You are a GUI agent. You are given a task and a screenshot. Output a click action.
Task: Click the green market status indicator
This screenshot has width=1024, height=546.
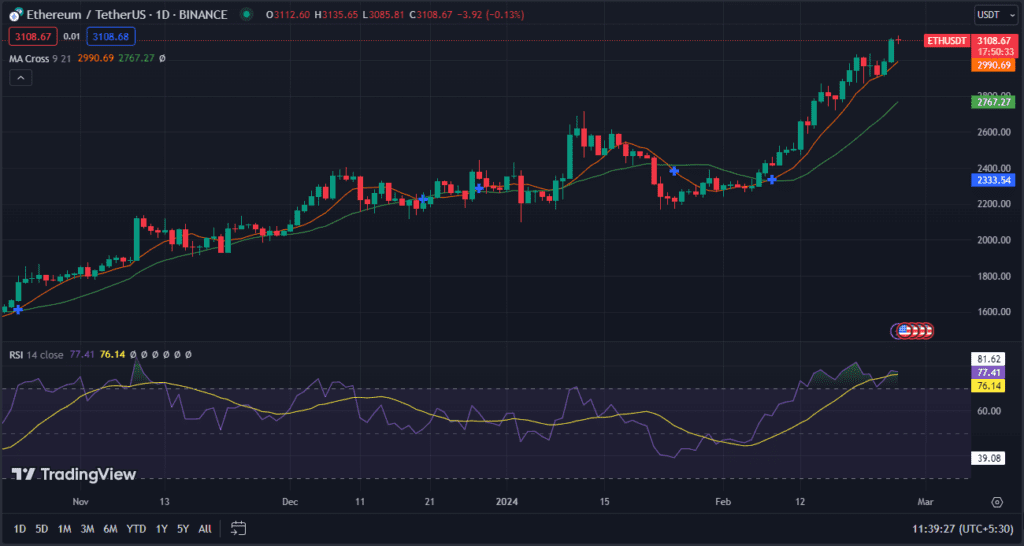tap(246, 14)
